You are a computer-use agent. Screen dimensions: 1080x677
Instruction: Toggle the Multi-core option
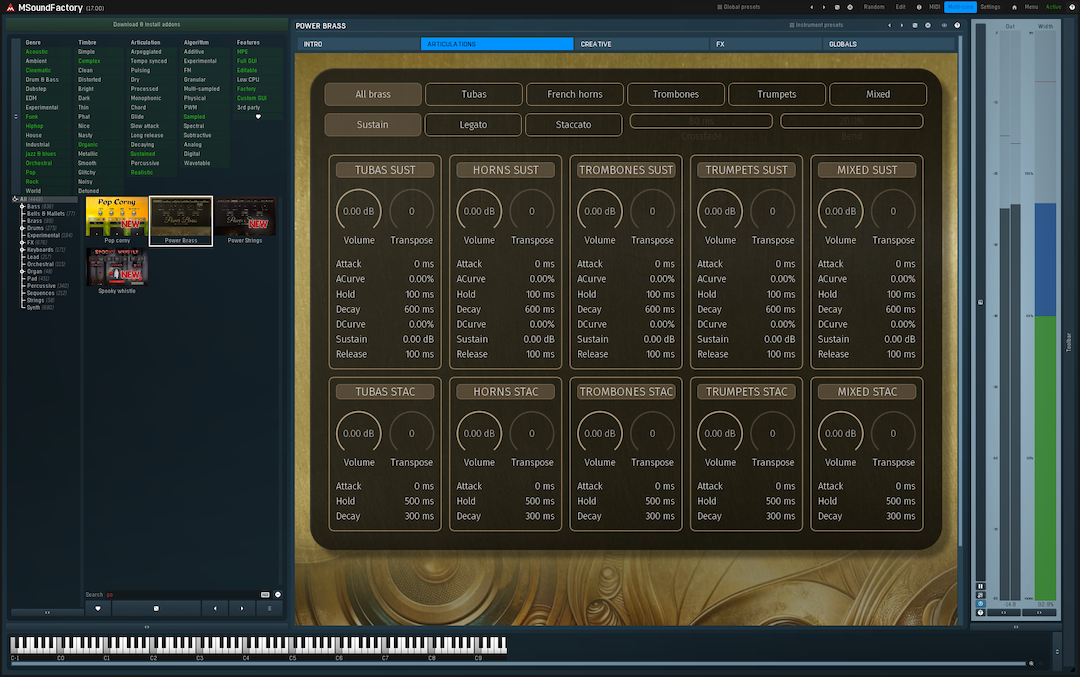[959, 7]
